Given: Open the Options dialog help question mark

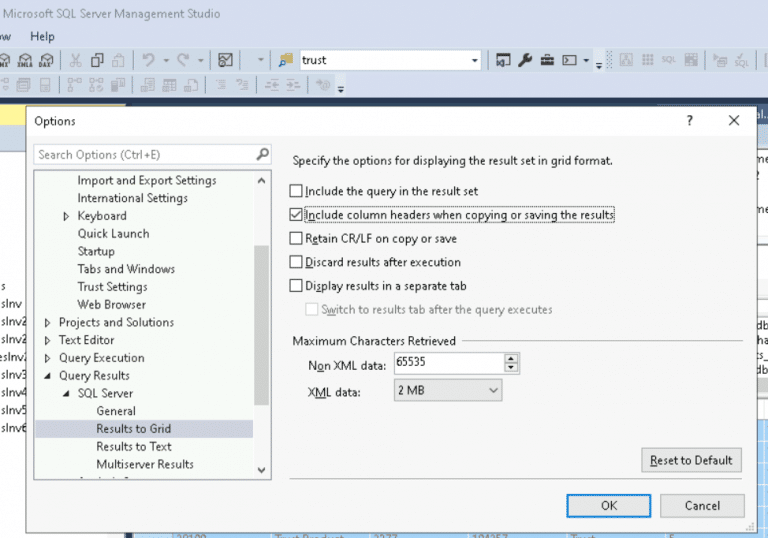Looking at the screenshot, I should point(689,120).
